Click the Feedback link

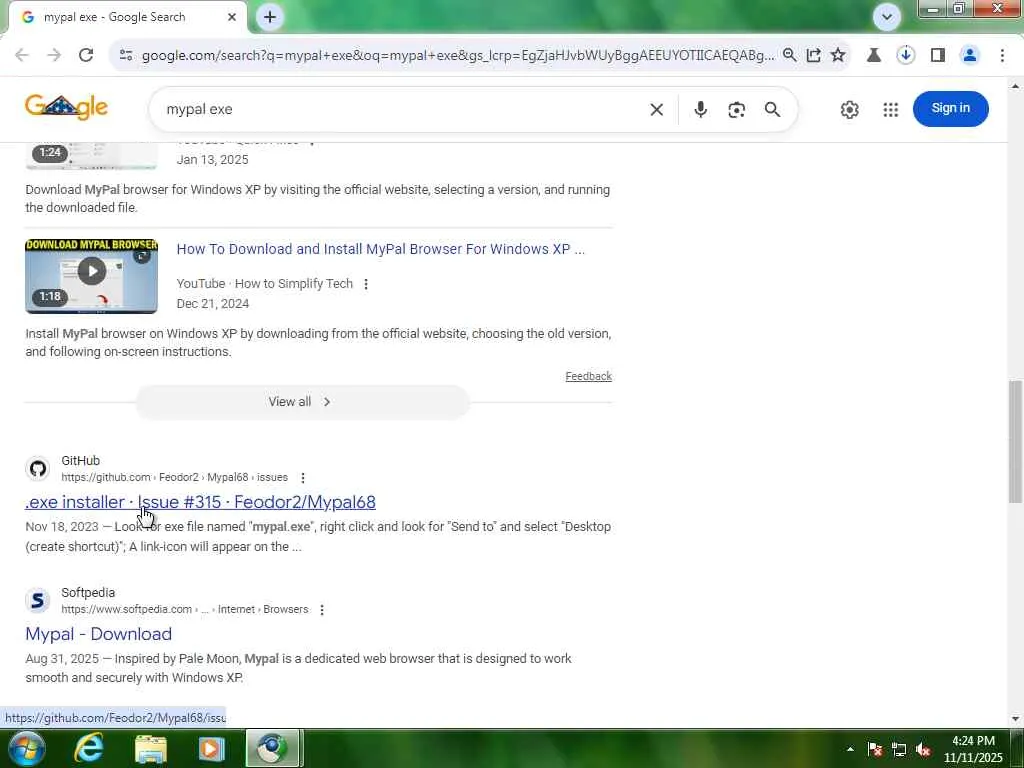tap(588, 376)
